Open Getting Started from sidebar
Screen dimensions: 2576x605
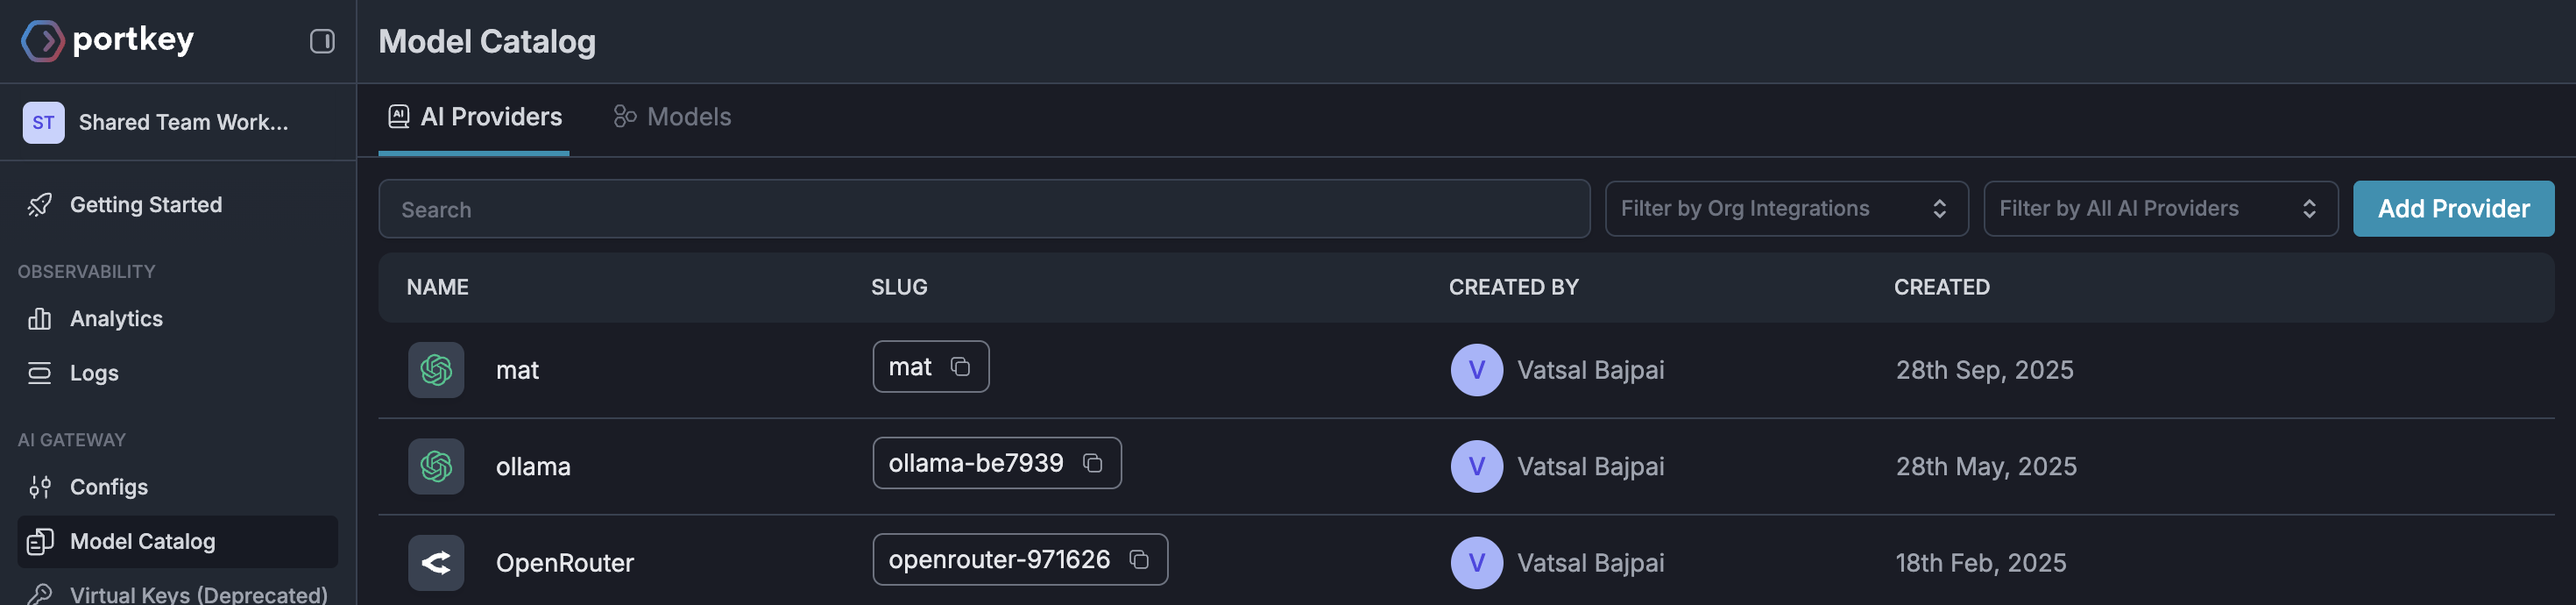pos(145,205)
